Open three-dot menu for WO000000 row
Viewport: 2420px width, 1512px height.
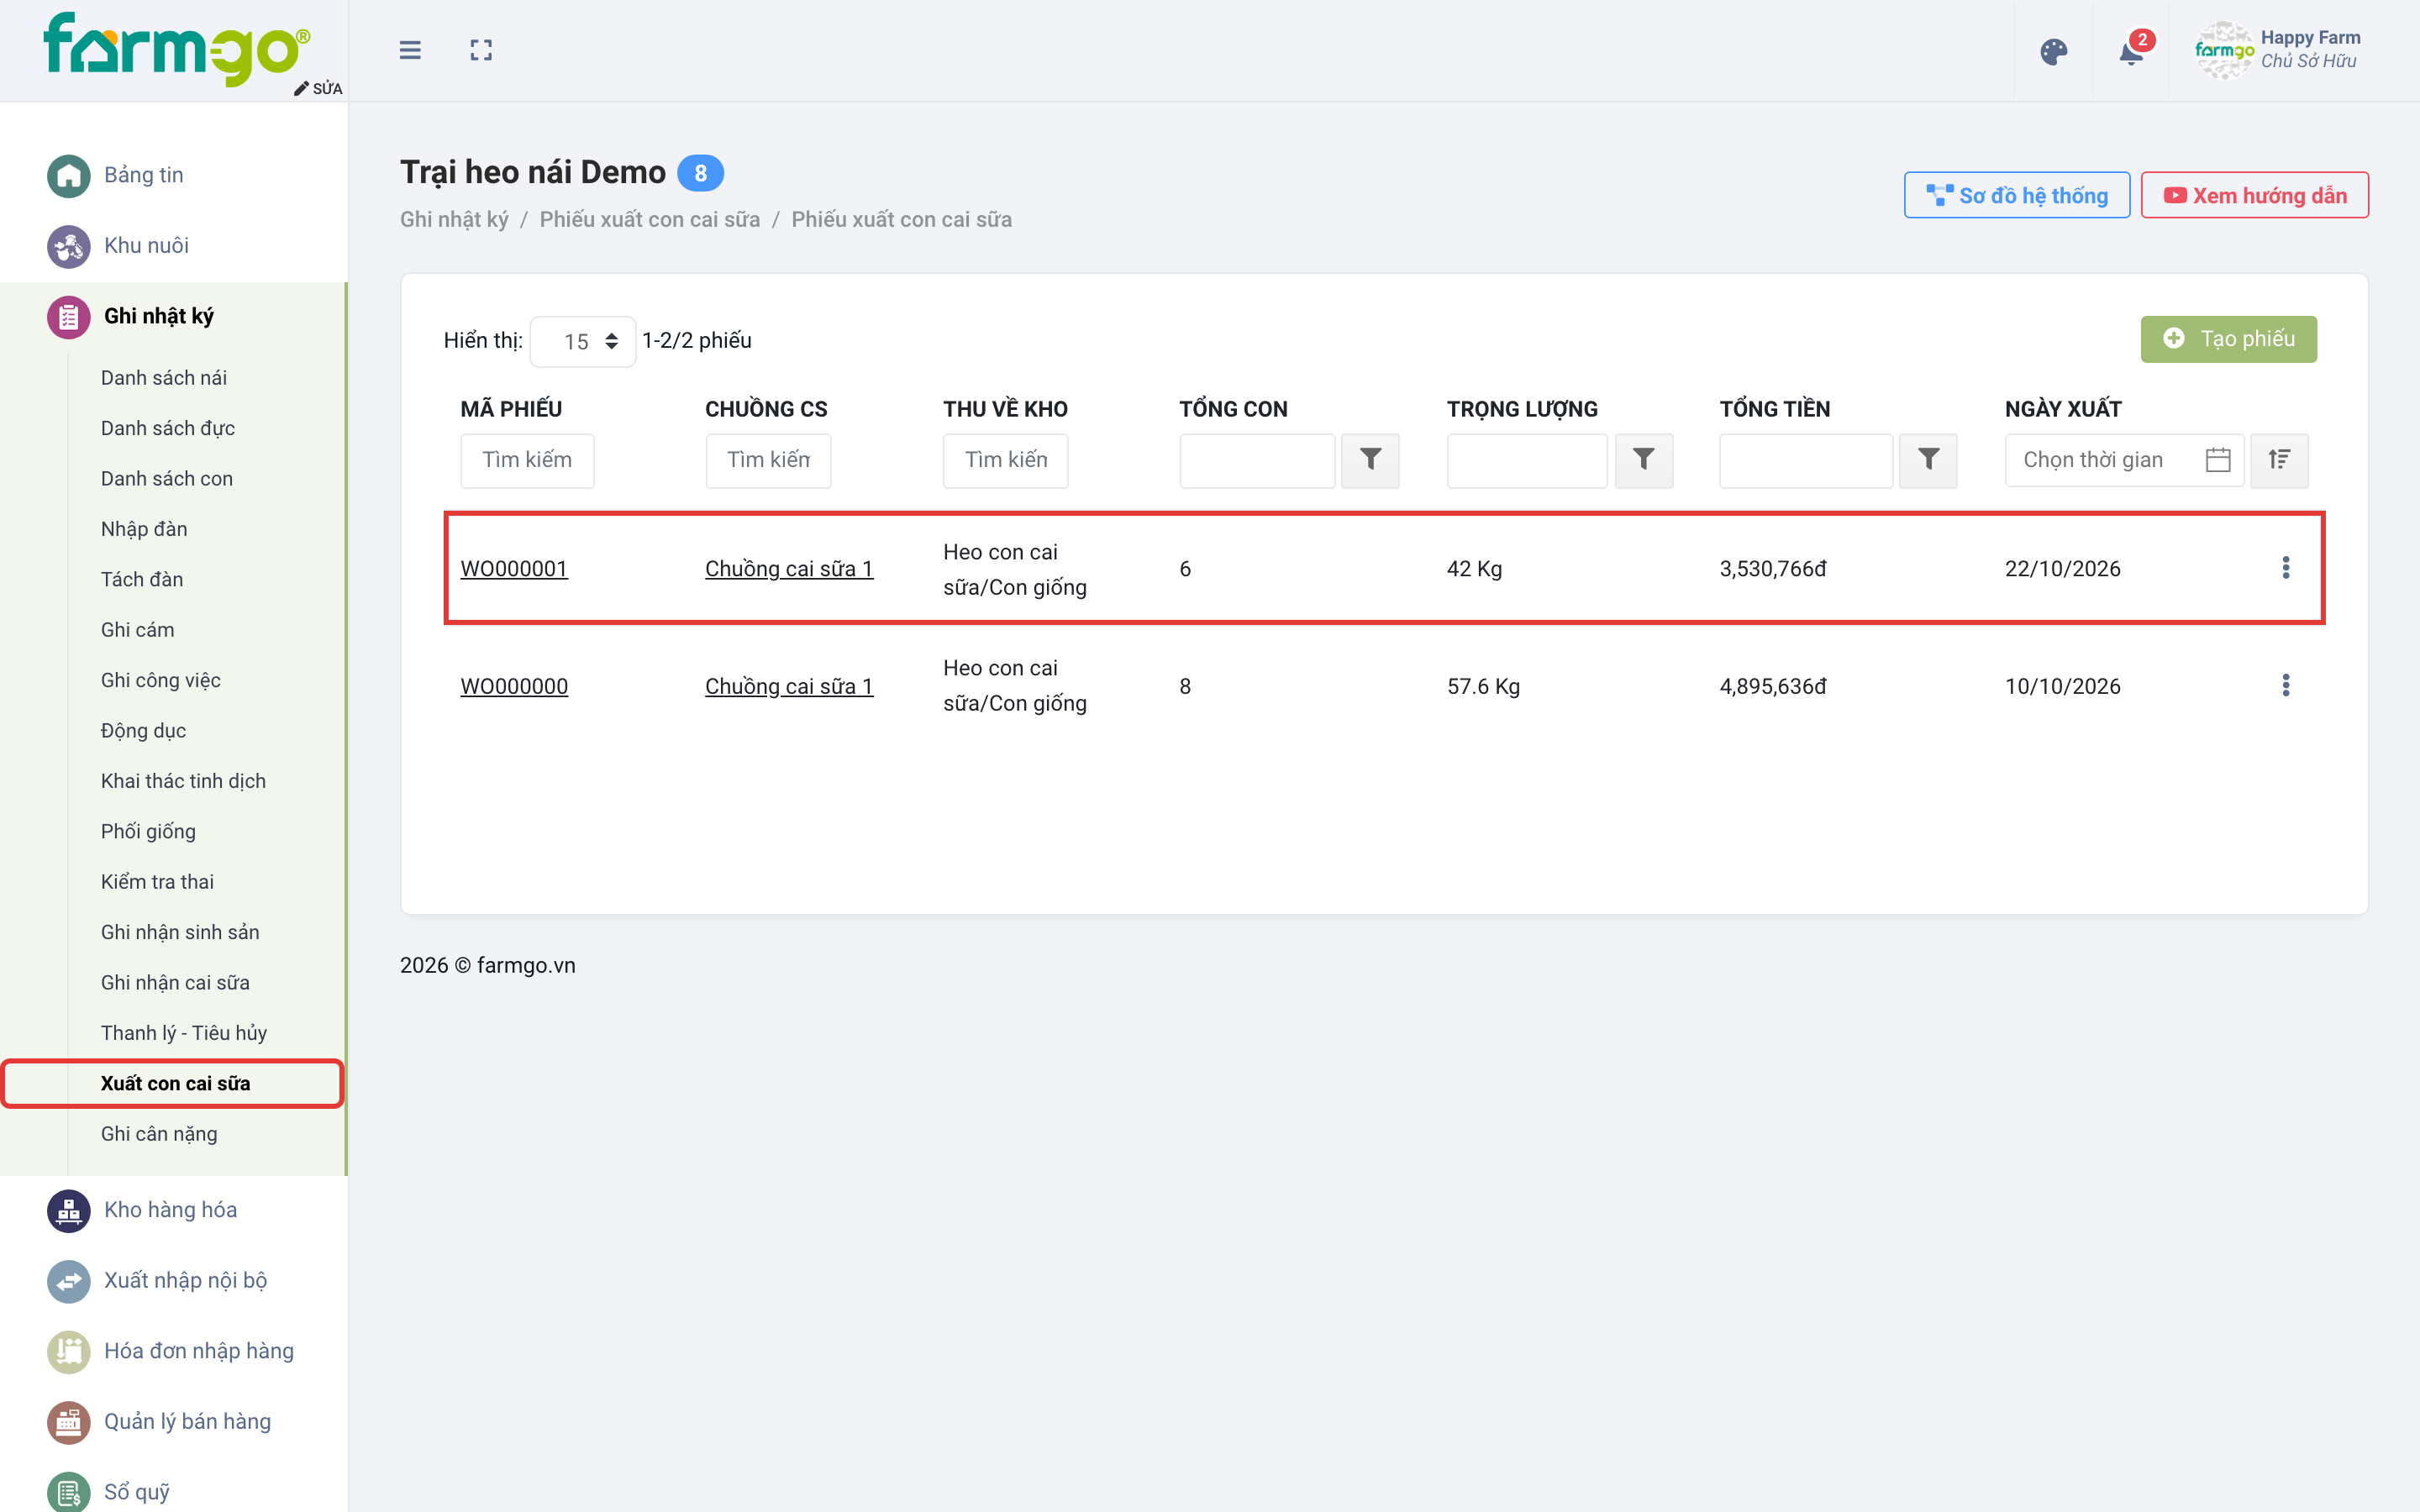(x=2285, y=685)
